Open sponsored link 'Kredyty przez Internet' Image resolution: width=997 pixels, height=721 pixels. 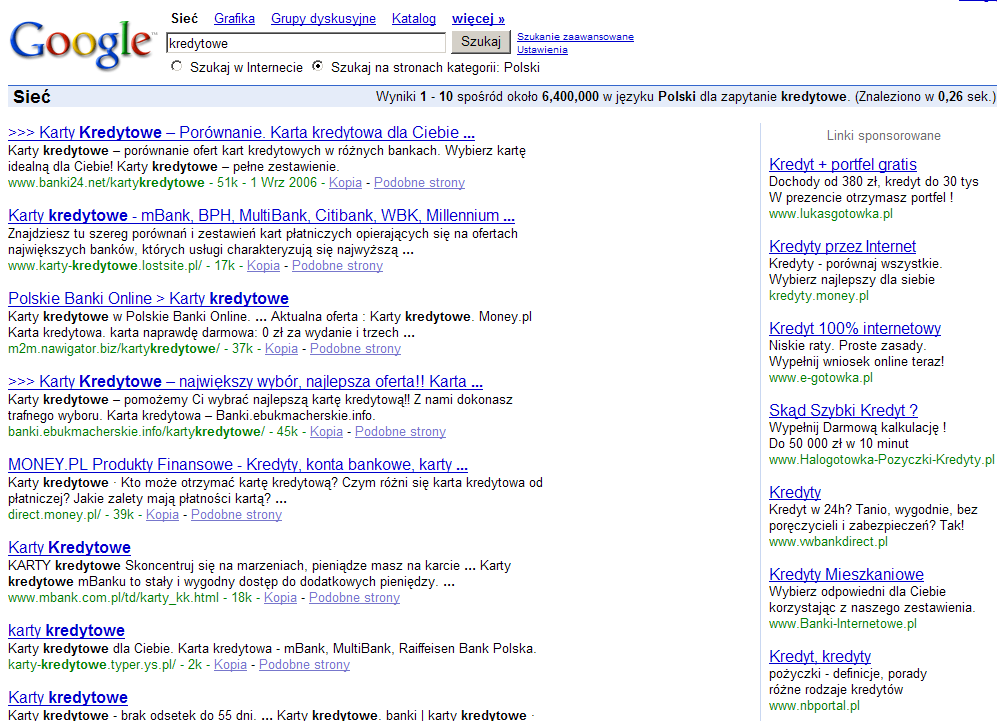tap(842, 246)
